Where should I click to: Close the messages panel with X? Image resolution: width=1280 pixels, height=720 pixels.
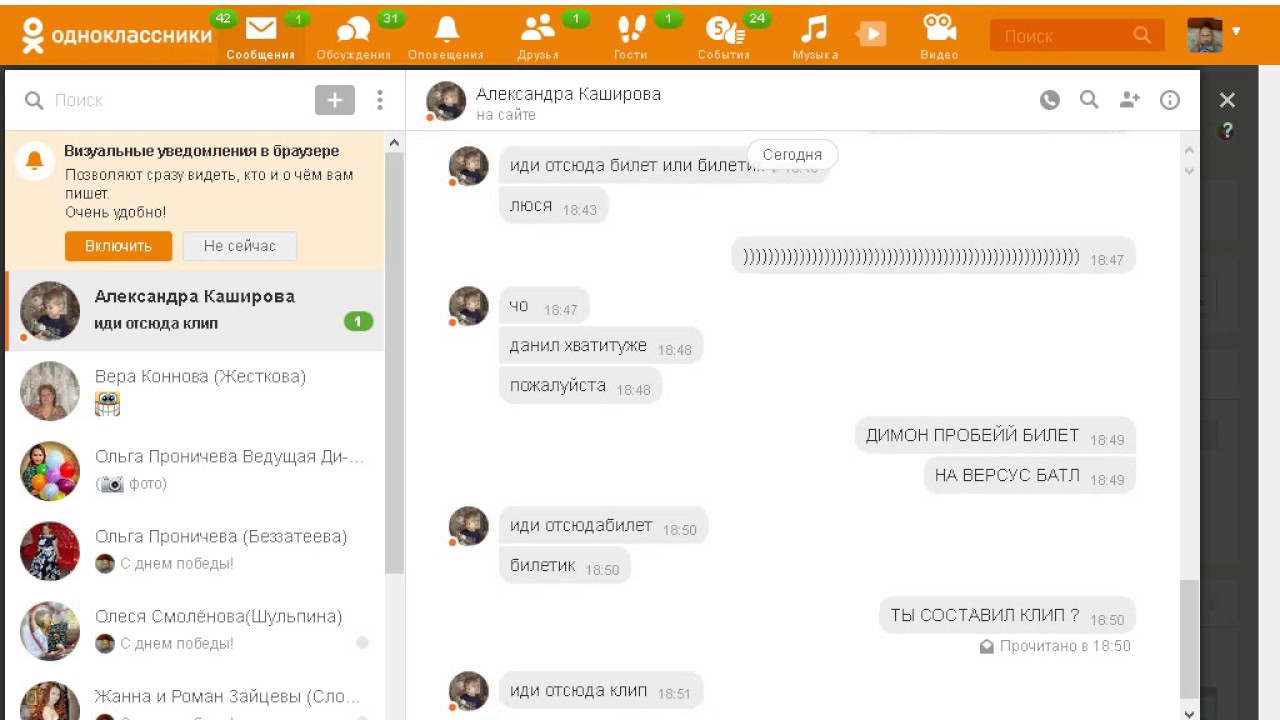pyautogui.click(x=1227, y=100)
